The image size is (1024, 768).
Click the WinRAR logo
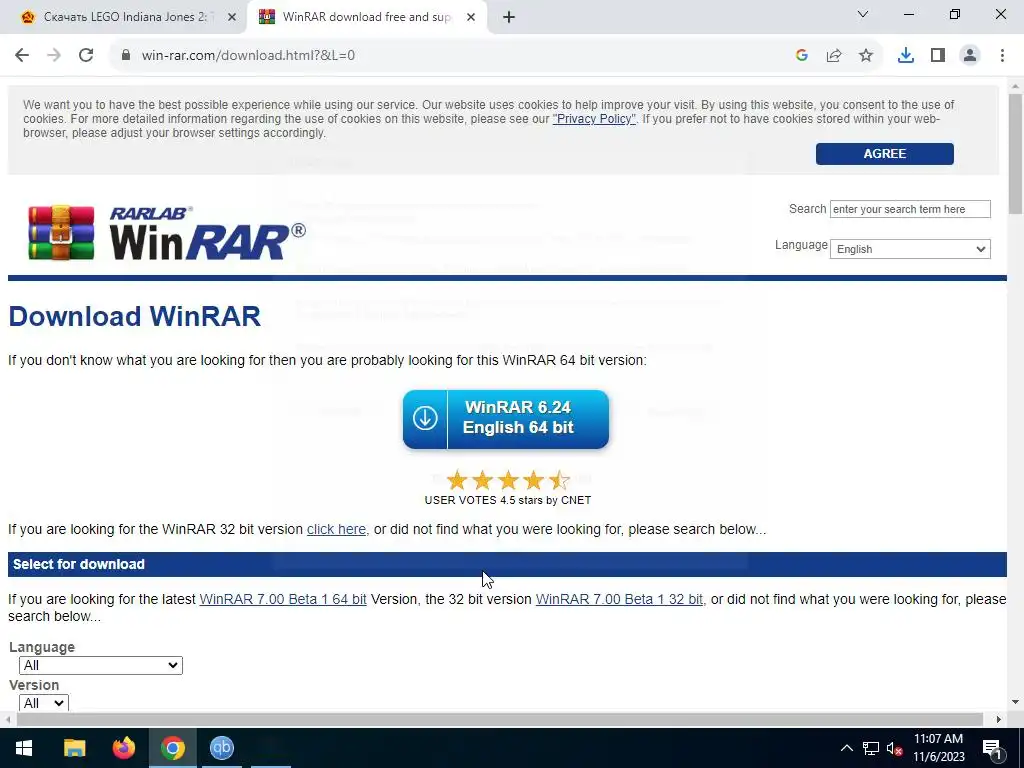point(167,233)
